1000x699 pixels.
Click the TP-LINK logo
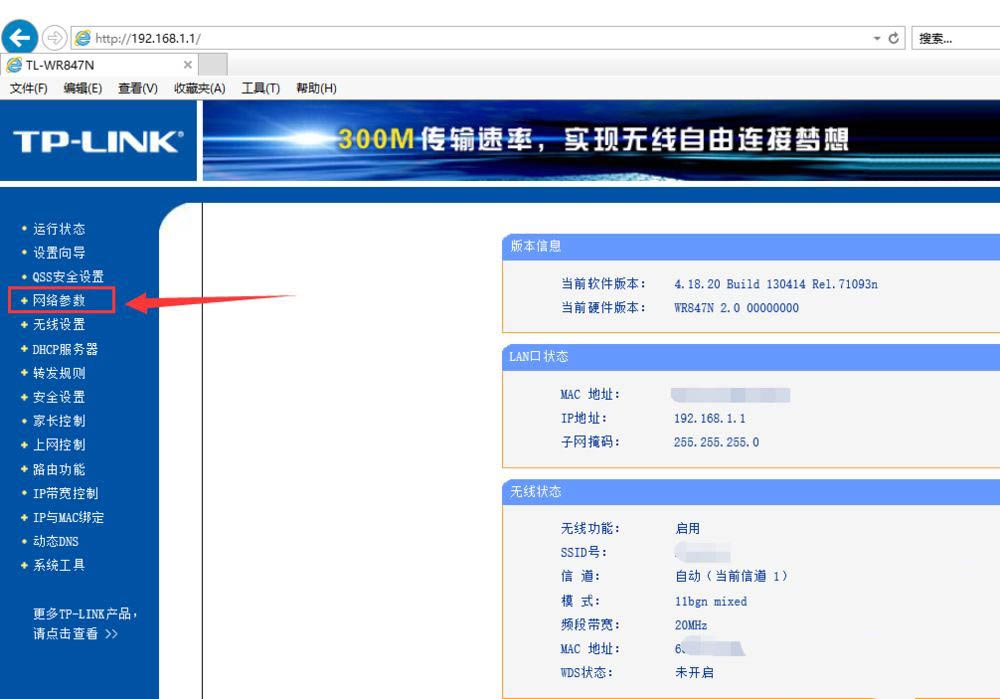point(98,141)
